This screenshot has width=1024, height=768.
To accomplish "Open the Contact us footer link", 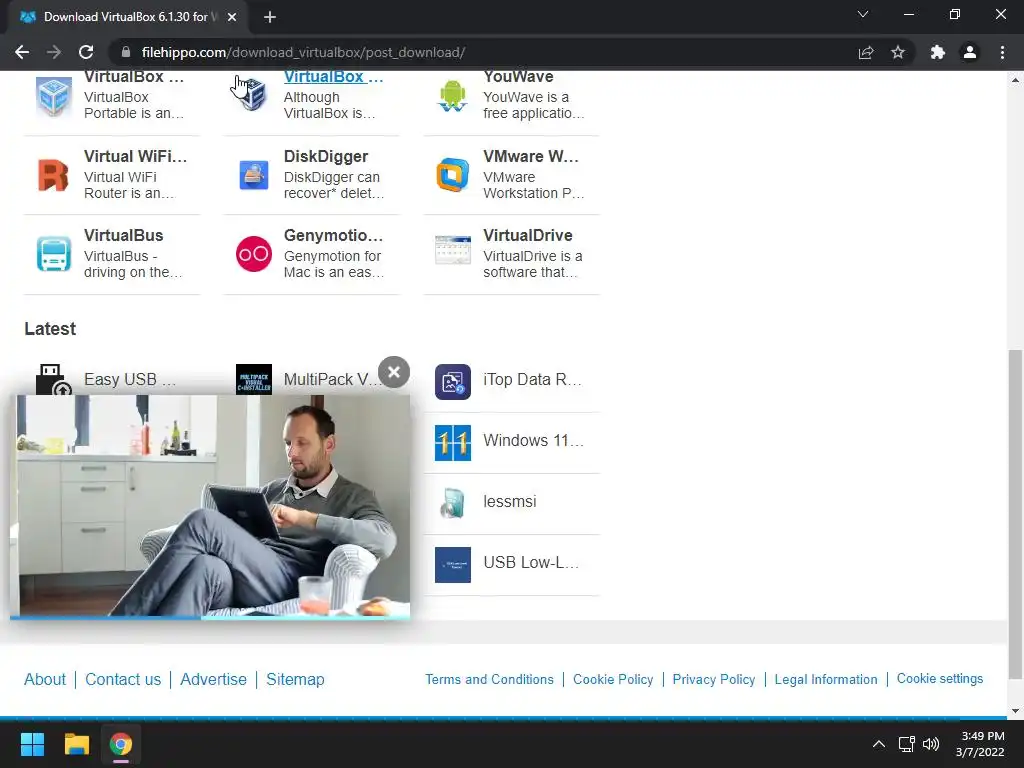I will pyautogui.click(x=123, y=679).
